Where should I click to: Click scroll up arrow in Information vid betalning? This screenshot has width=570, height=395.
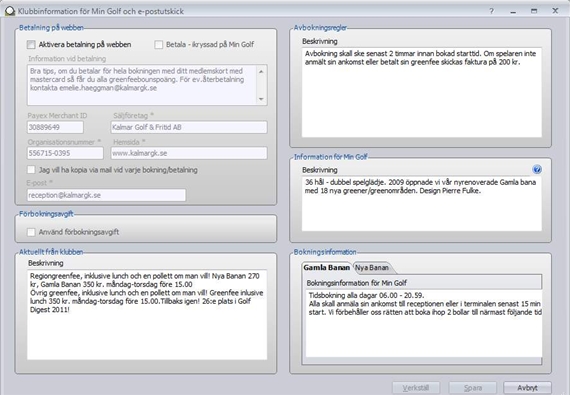click(x=261, y=72)
